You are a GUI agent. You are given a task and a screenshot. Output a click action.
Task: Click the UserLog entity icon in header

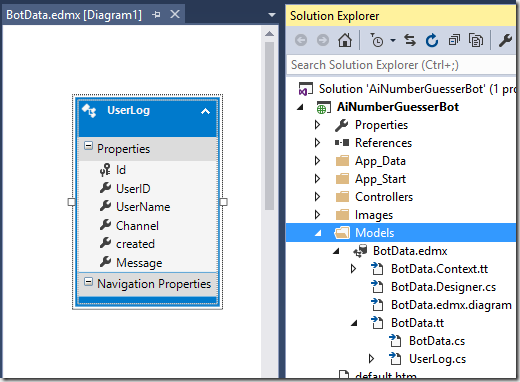(89, 111)
